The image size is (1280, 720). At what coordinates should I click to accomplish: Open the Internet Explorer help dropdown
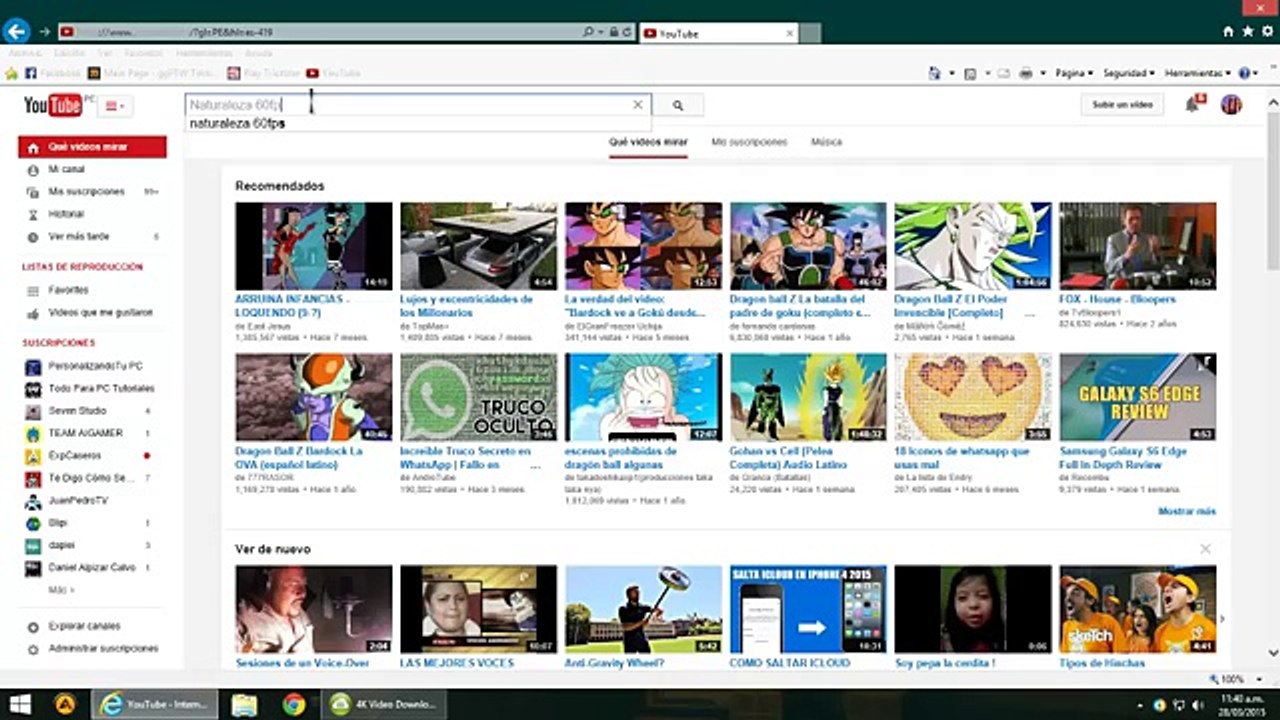1247,73
